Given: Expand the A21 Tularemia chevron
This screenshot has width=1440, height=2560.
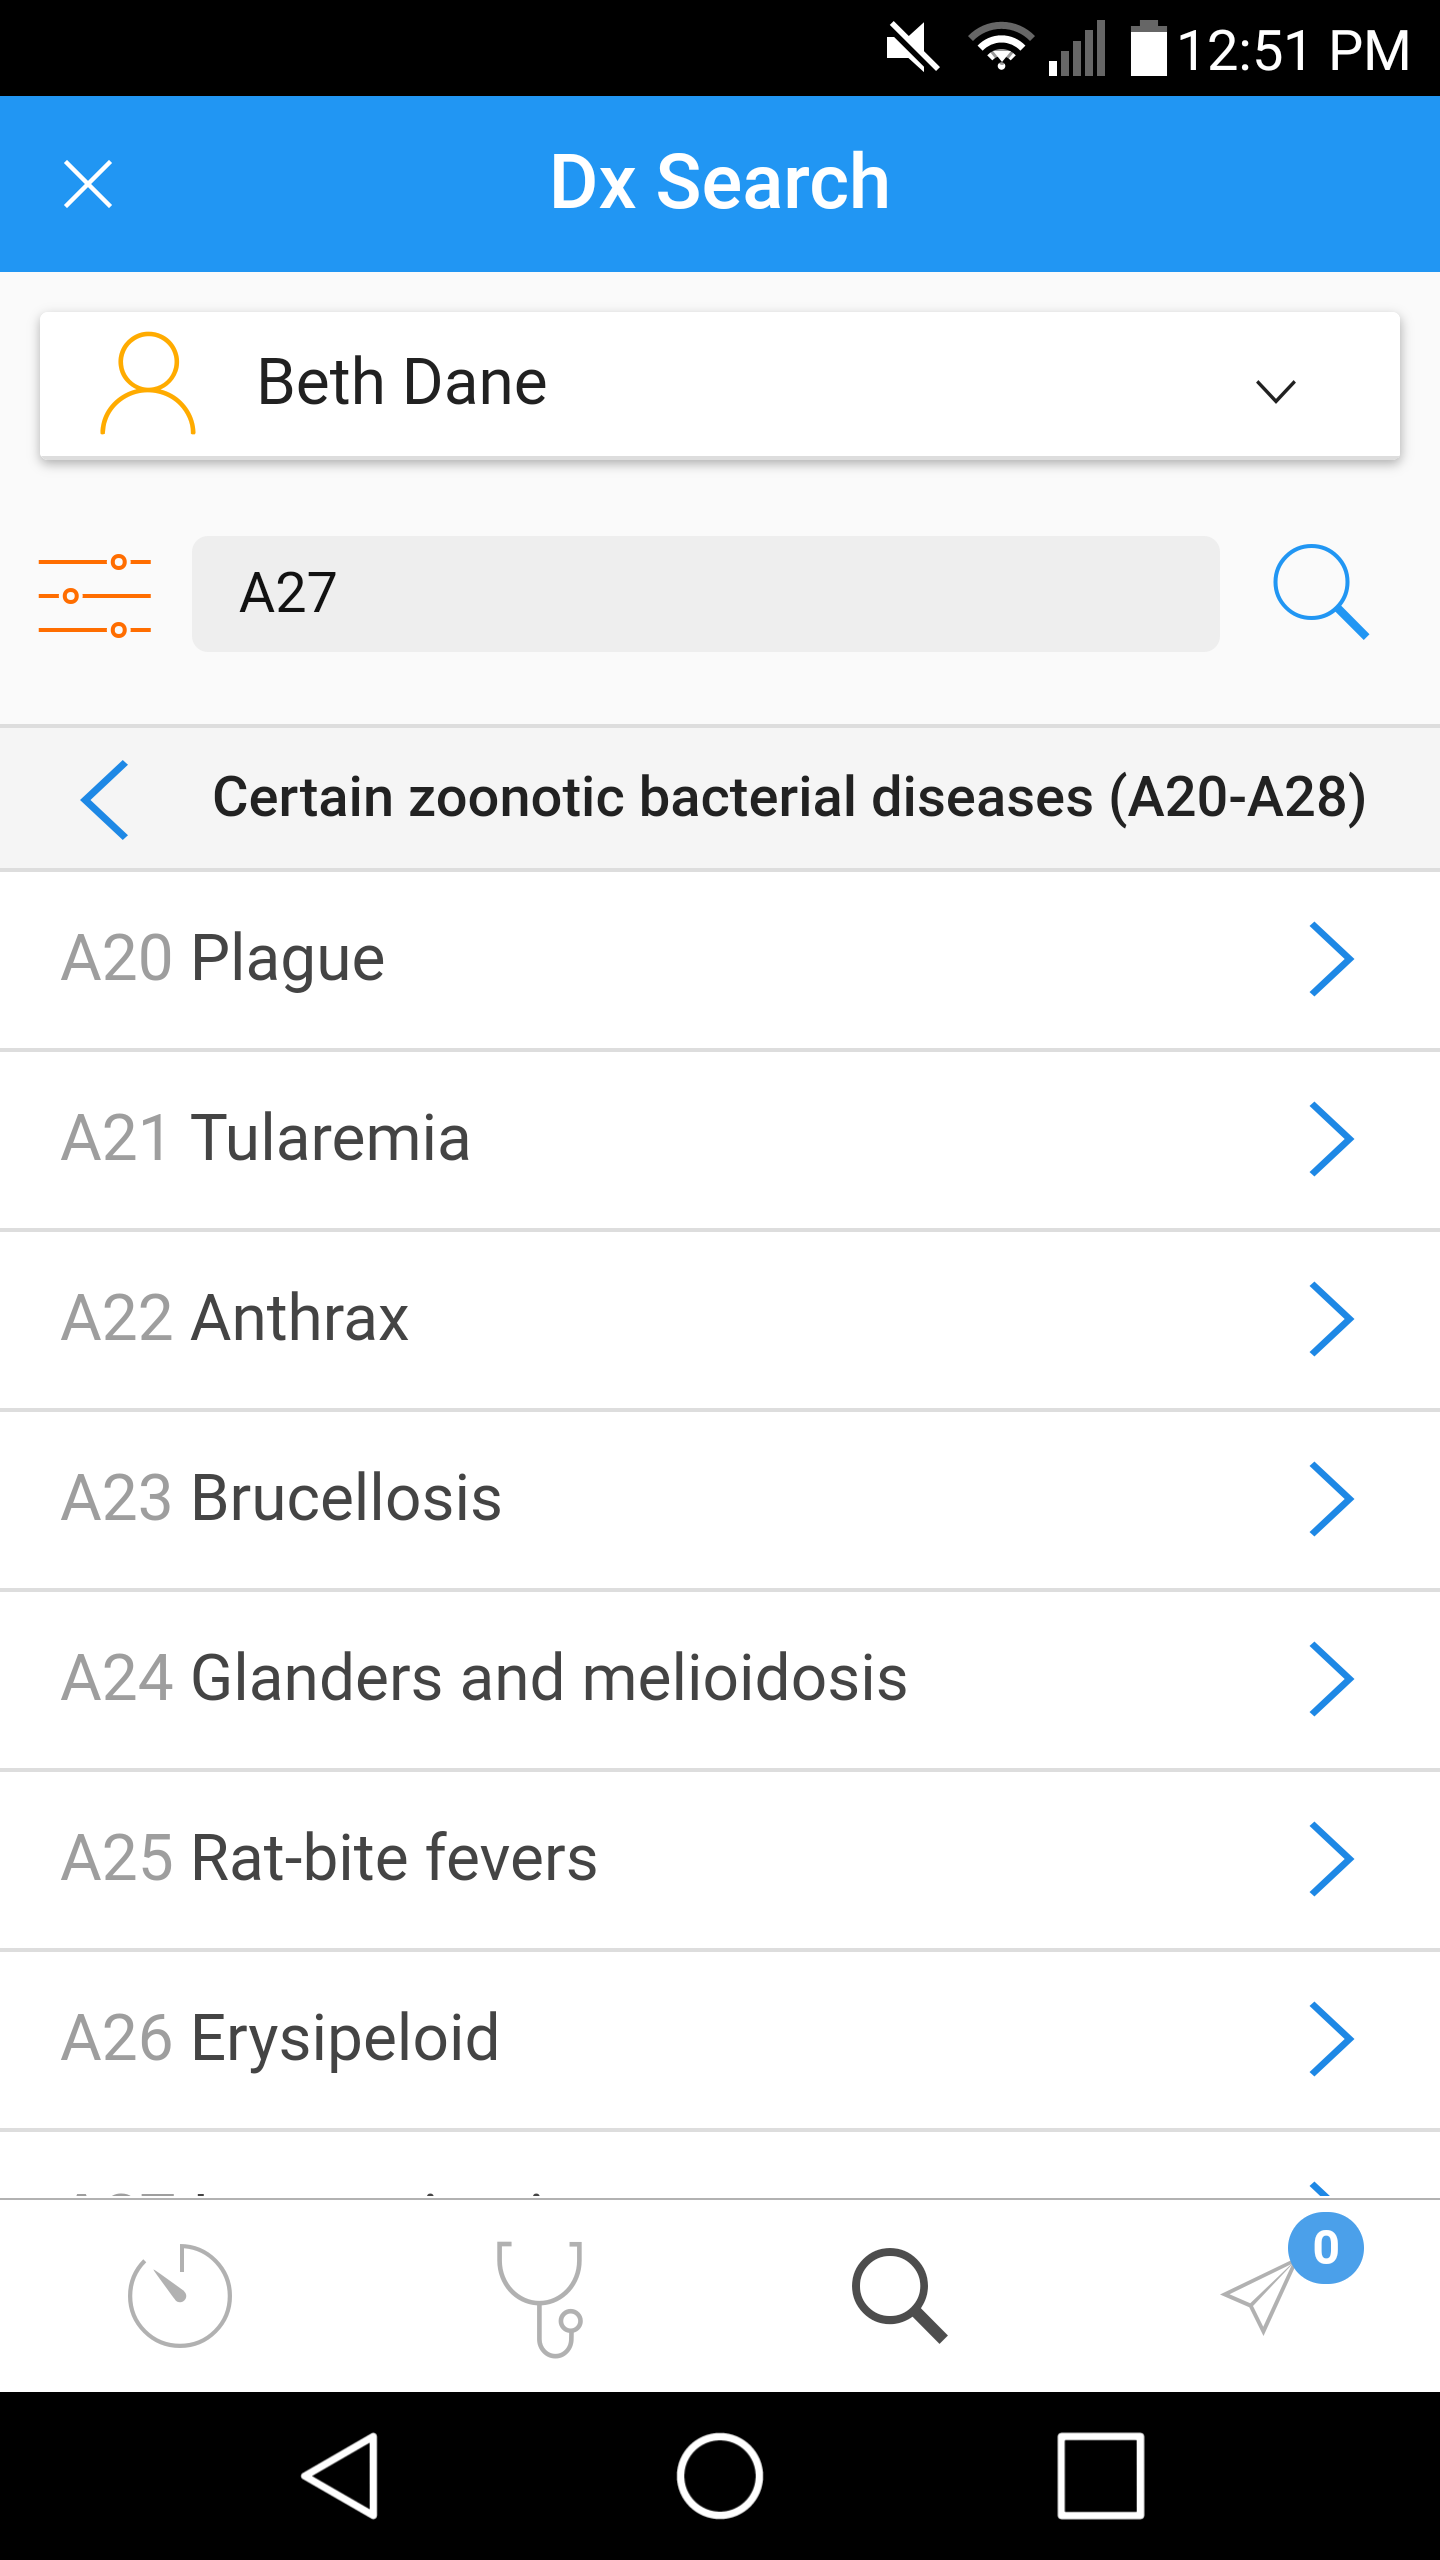Looking at the screenshot, I should (x=1332, y=1139).
